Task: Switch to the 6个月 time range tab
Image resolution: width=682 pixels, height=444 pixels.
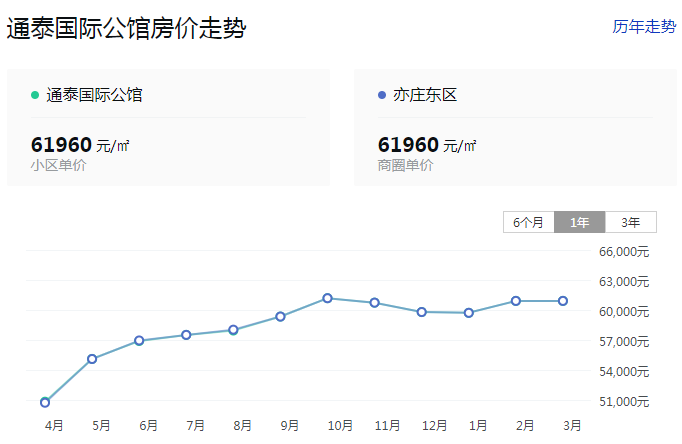Action: (x=528, y=222)
